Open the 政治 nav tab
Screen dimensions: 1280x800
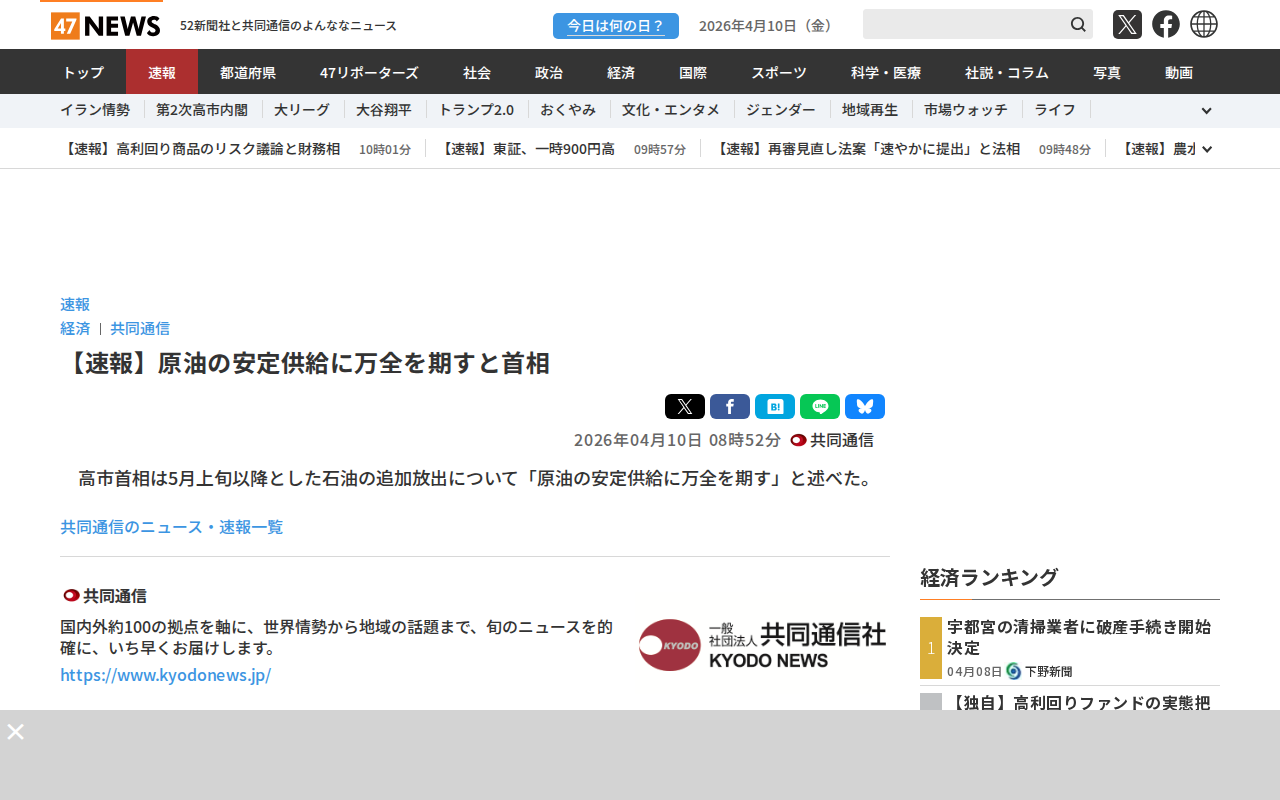(x=549, y=72)
